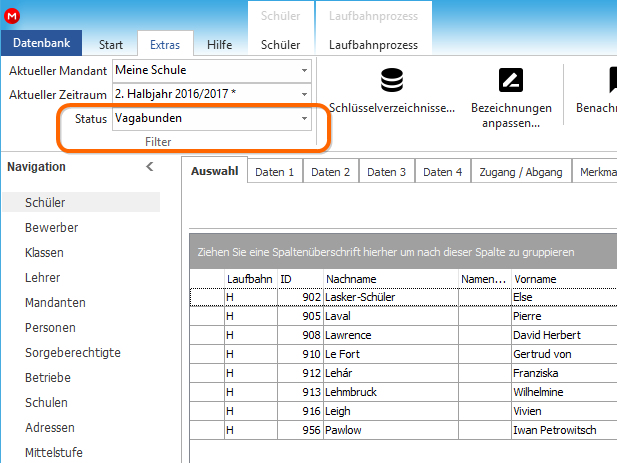
Task: Expand the Aktueller Mandant dropdown
Action: (304, 70)
